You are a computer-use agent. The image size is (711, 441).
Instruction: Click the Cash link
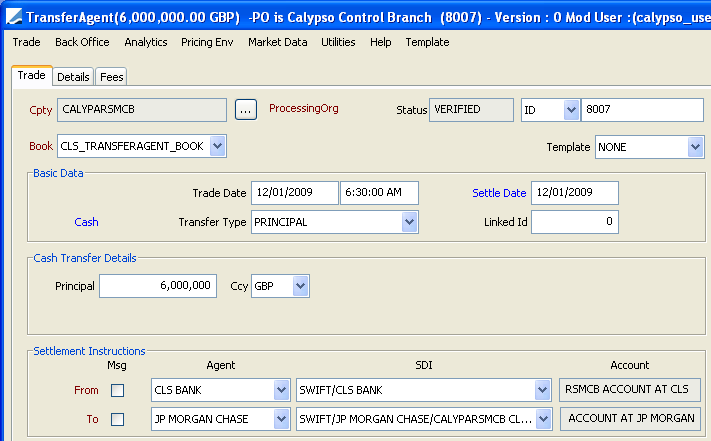86,222
